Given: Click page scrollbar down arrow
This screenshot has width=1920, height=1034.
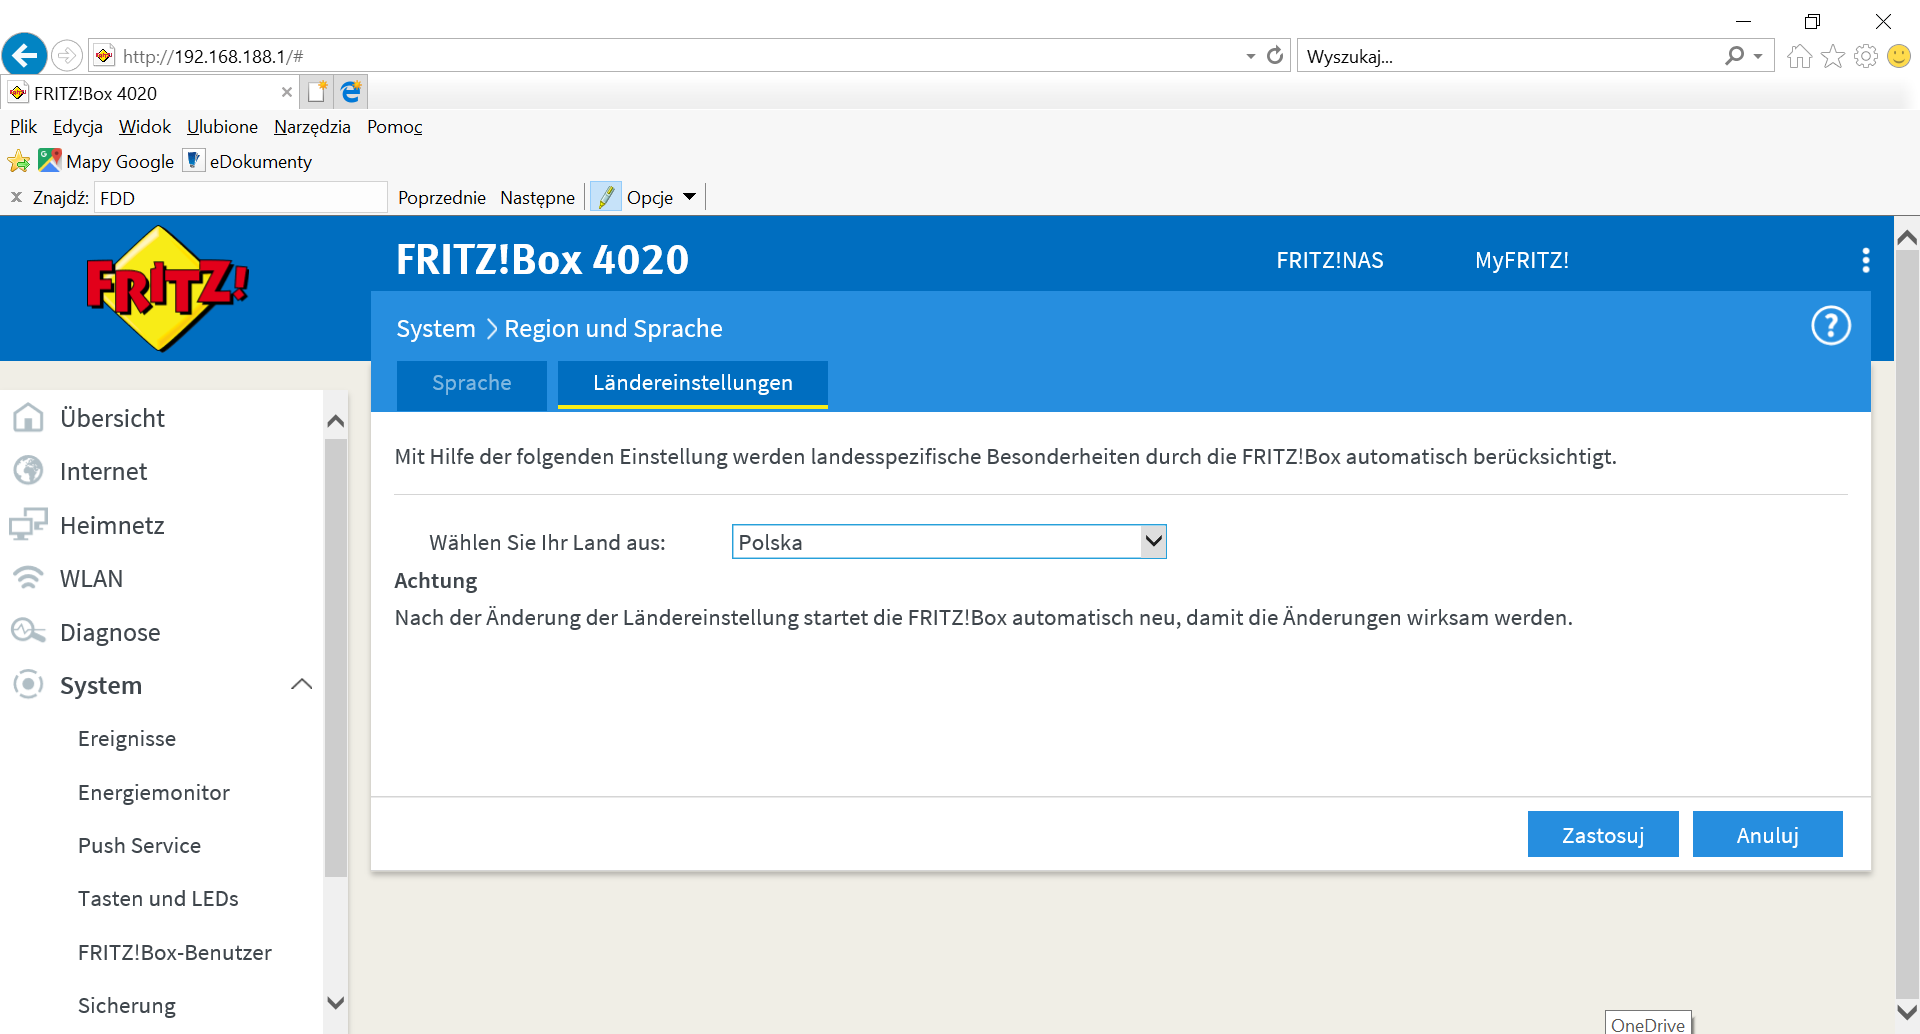Looking at the screenshot, I should click(x=1907, y=1012).
